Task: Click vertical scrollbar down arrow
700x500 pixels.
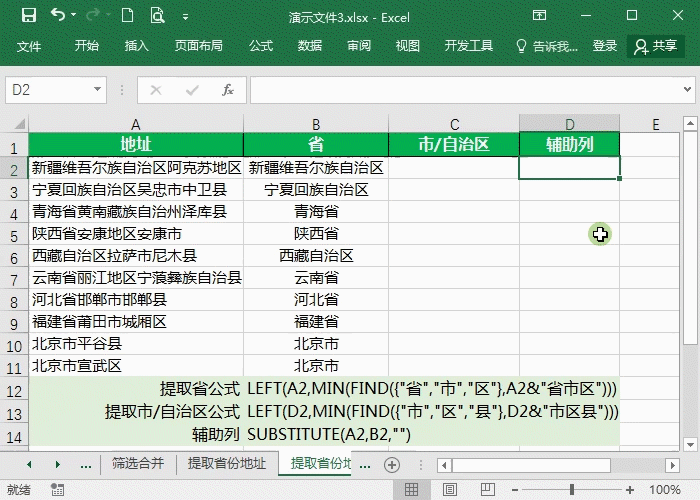Action: [x=690, y=445]
